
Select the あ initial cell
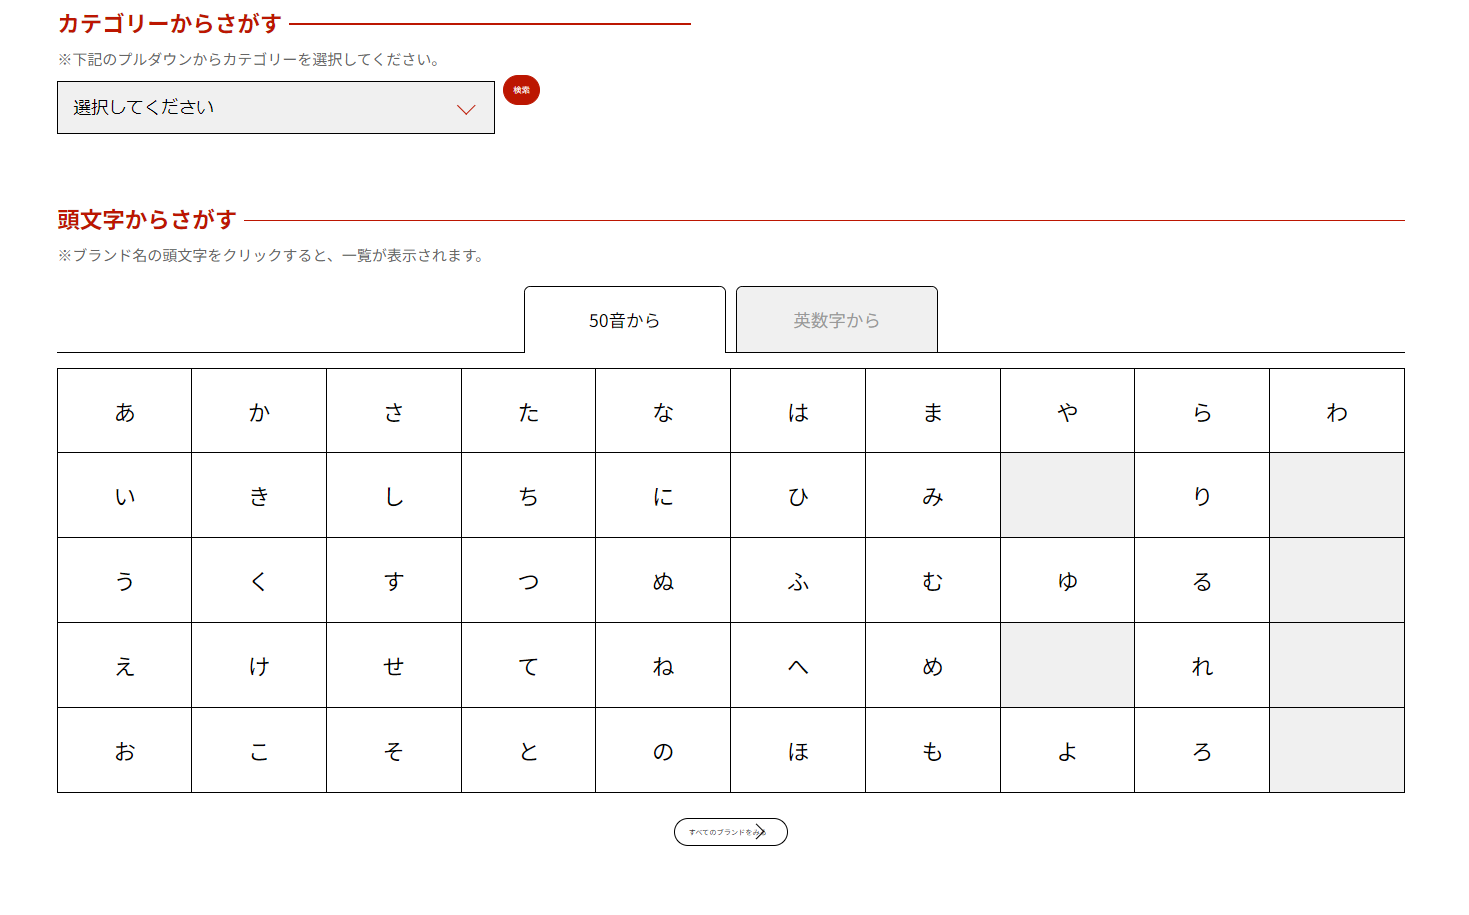pyautogui.click(x=125, y=412)
